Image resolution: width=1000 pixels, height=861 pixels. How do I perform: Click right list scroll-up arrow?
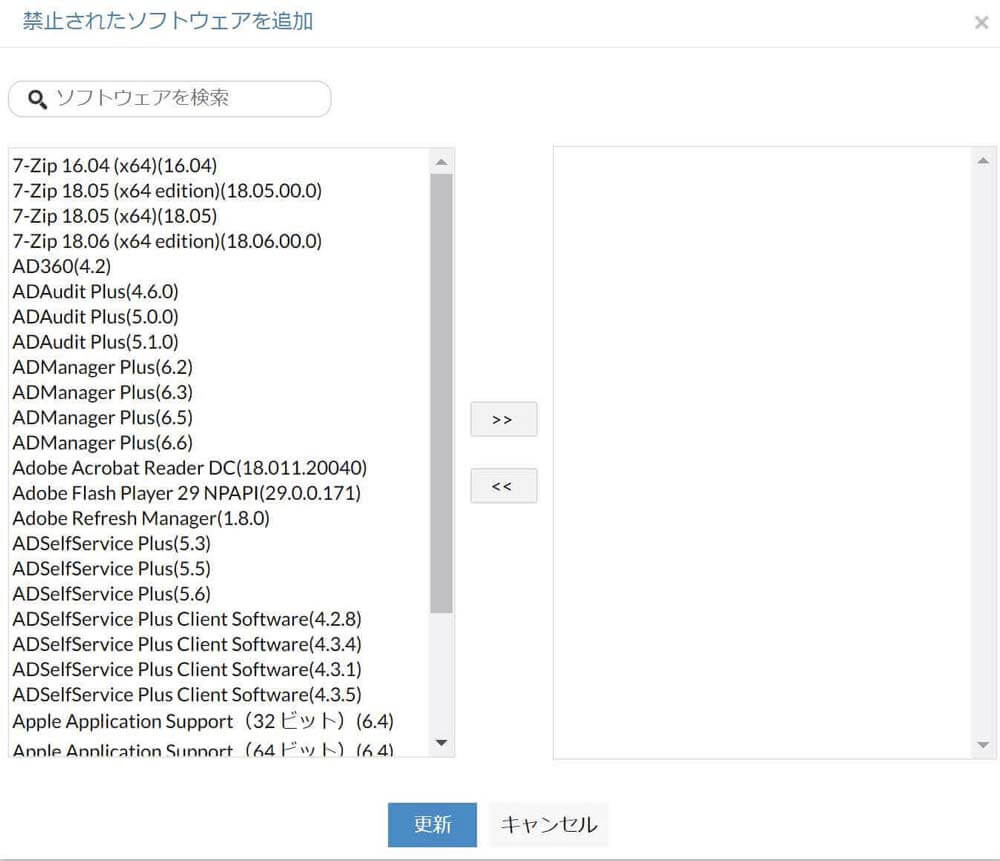pyautogui.click(x=983, y=161)
